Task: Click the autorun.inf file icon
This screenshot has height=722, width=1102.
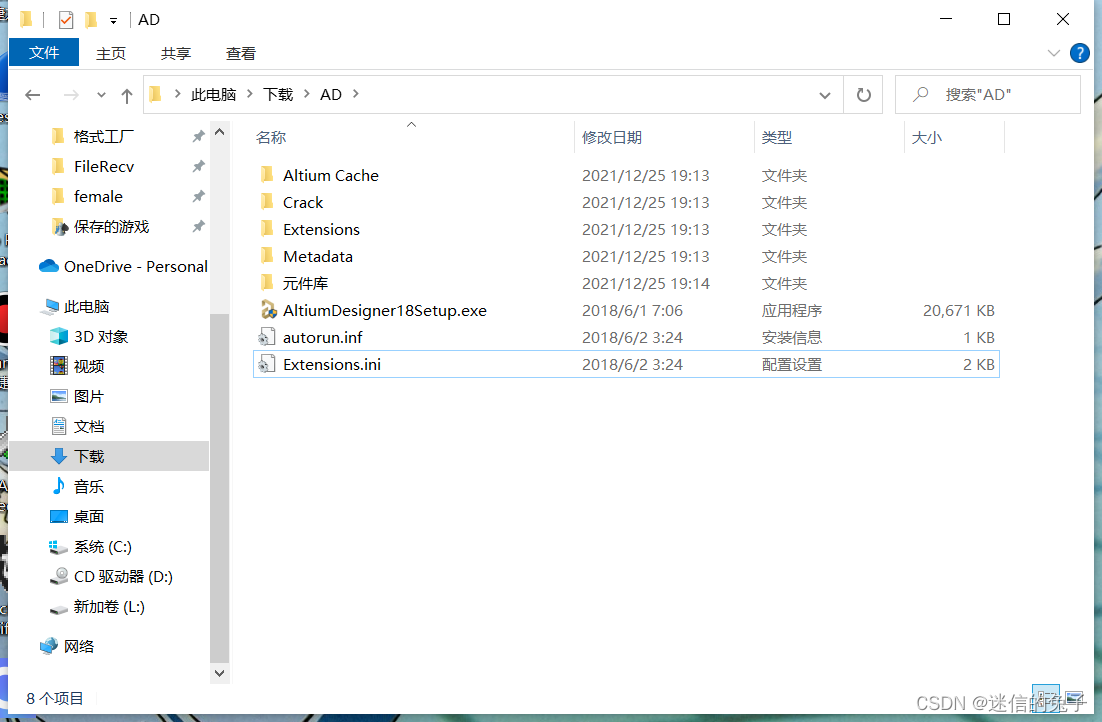Action: tap(267, 337)
